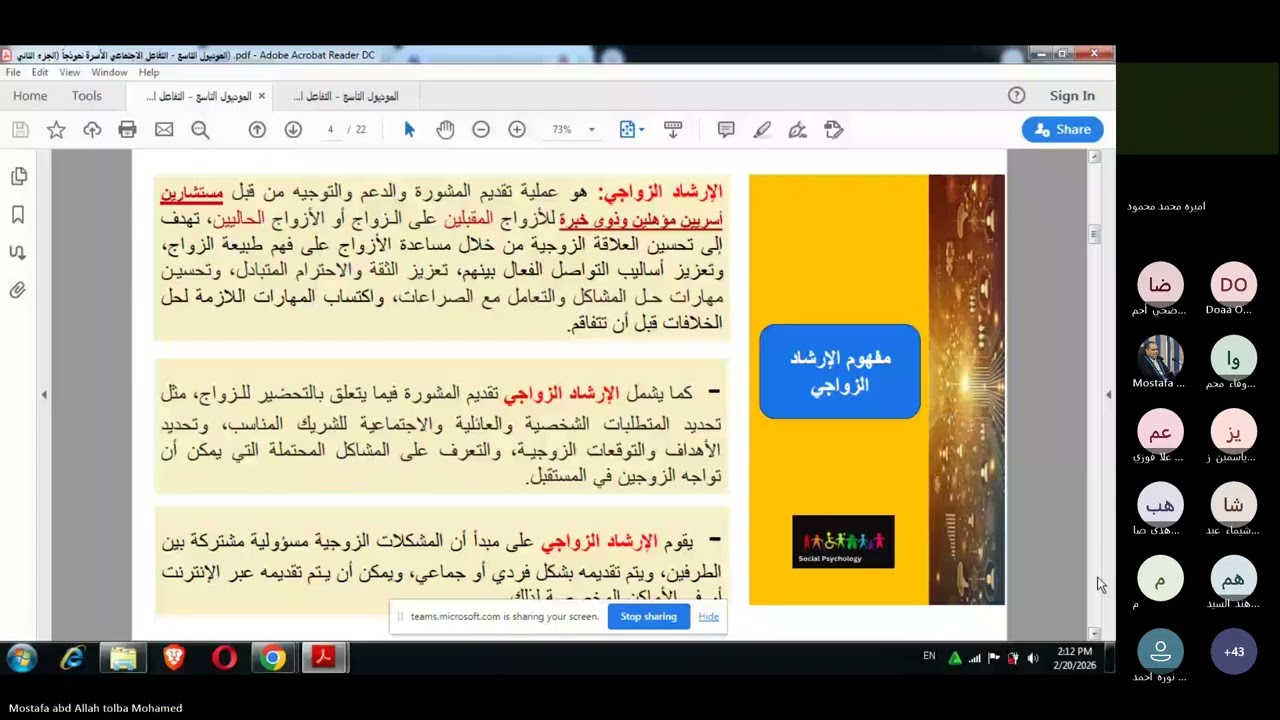Open the Attachments paperclip panel
Viewport: 1280px width, 720px height.
coord(18,291)
